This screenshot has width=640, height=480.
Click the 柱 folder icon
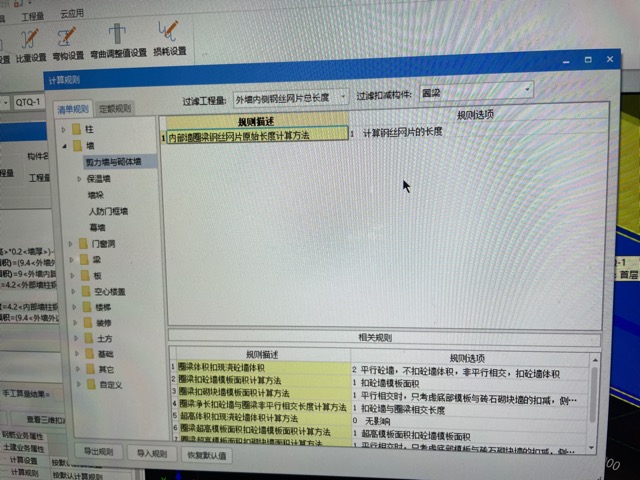click(76, 129)
